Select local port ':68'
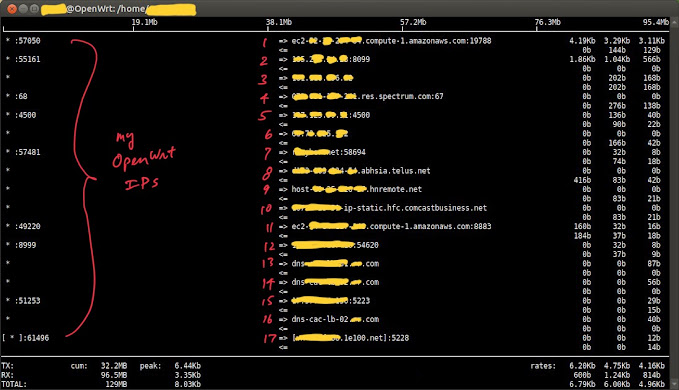 click(x=21, y=96)
